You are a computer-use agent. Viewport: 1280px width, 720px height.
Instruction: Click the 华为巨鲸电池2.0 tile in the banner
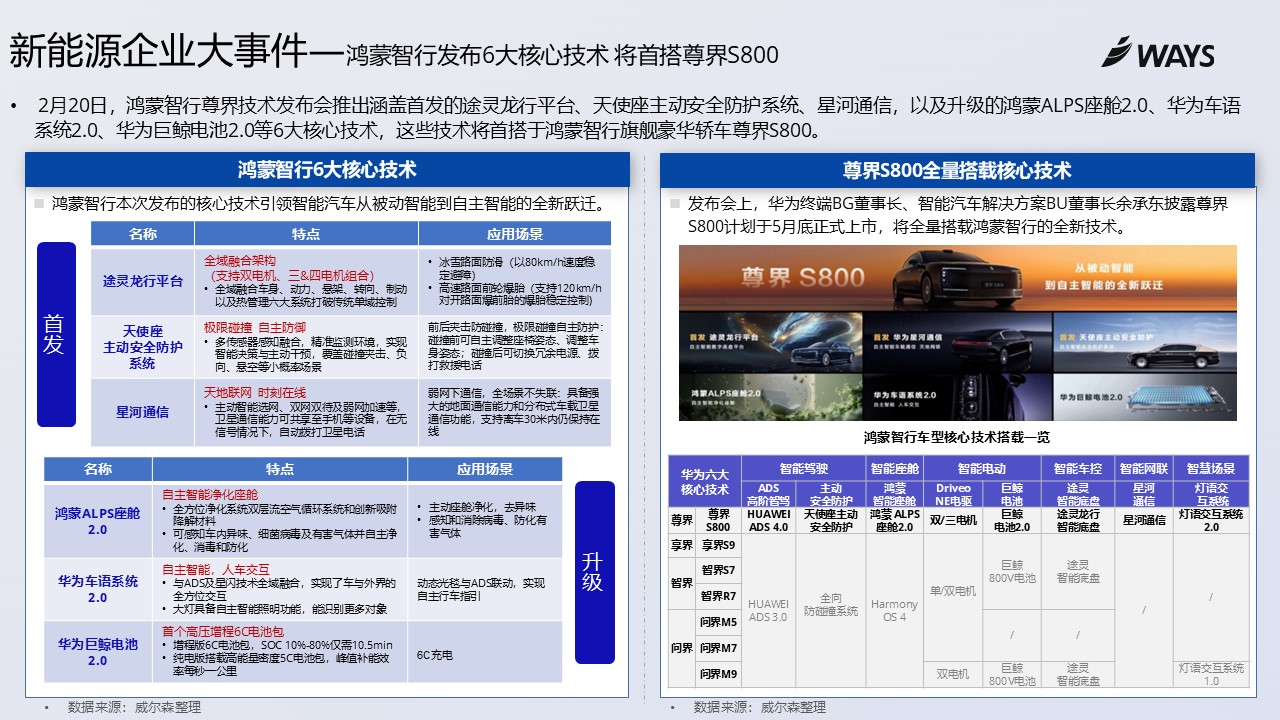pyautogui.click(x=1145, y=397)
